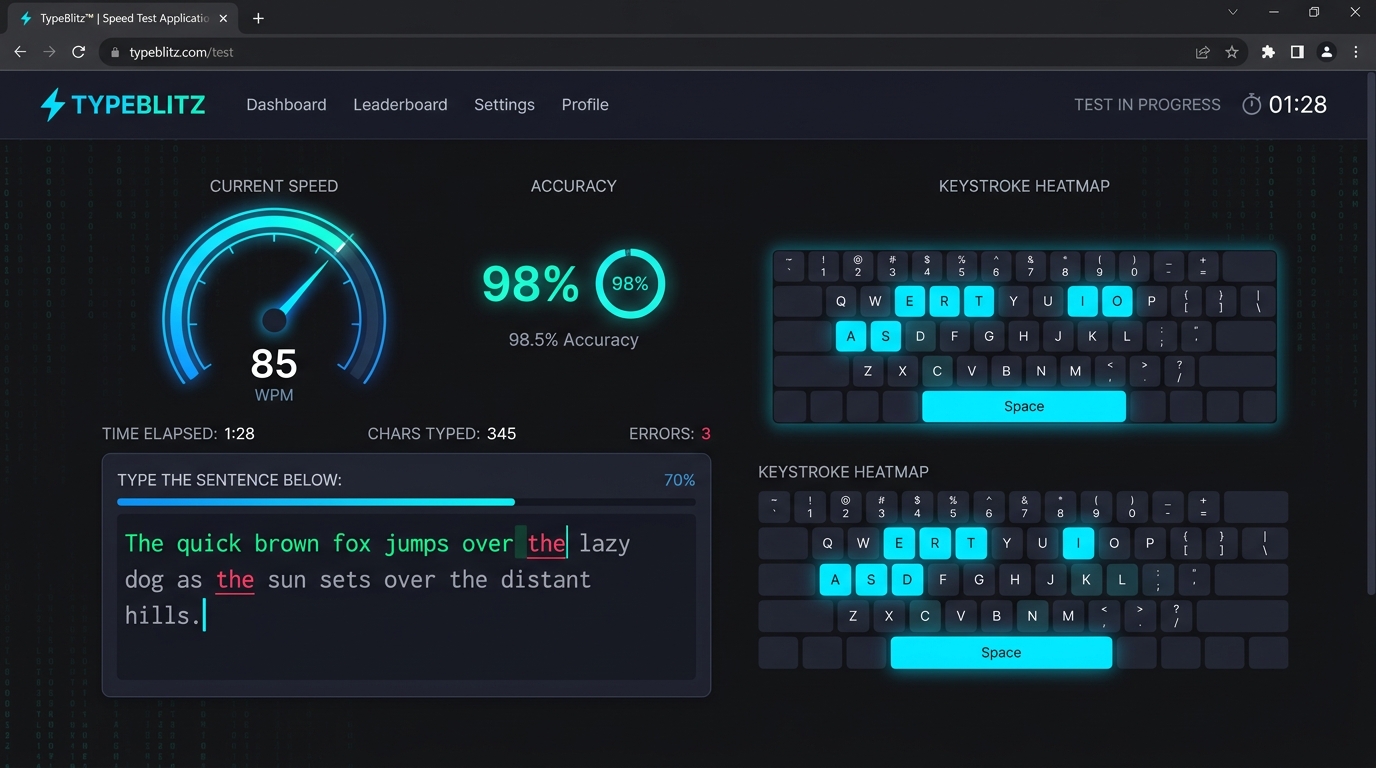Click the highlighted A key on upper heatmap
Image resolution: width=1376 pixels, height=768 pixels.
[851, 336]
